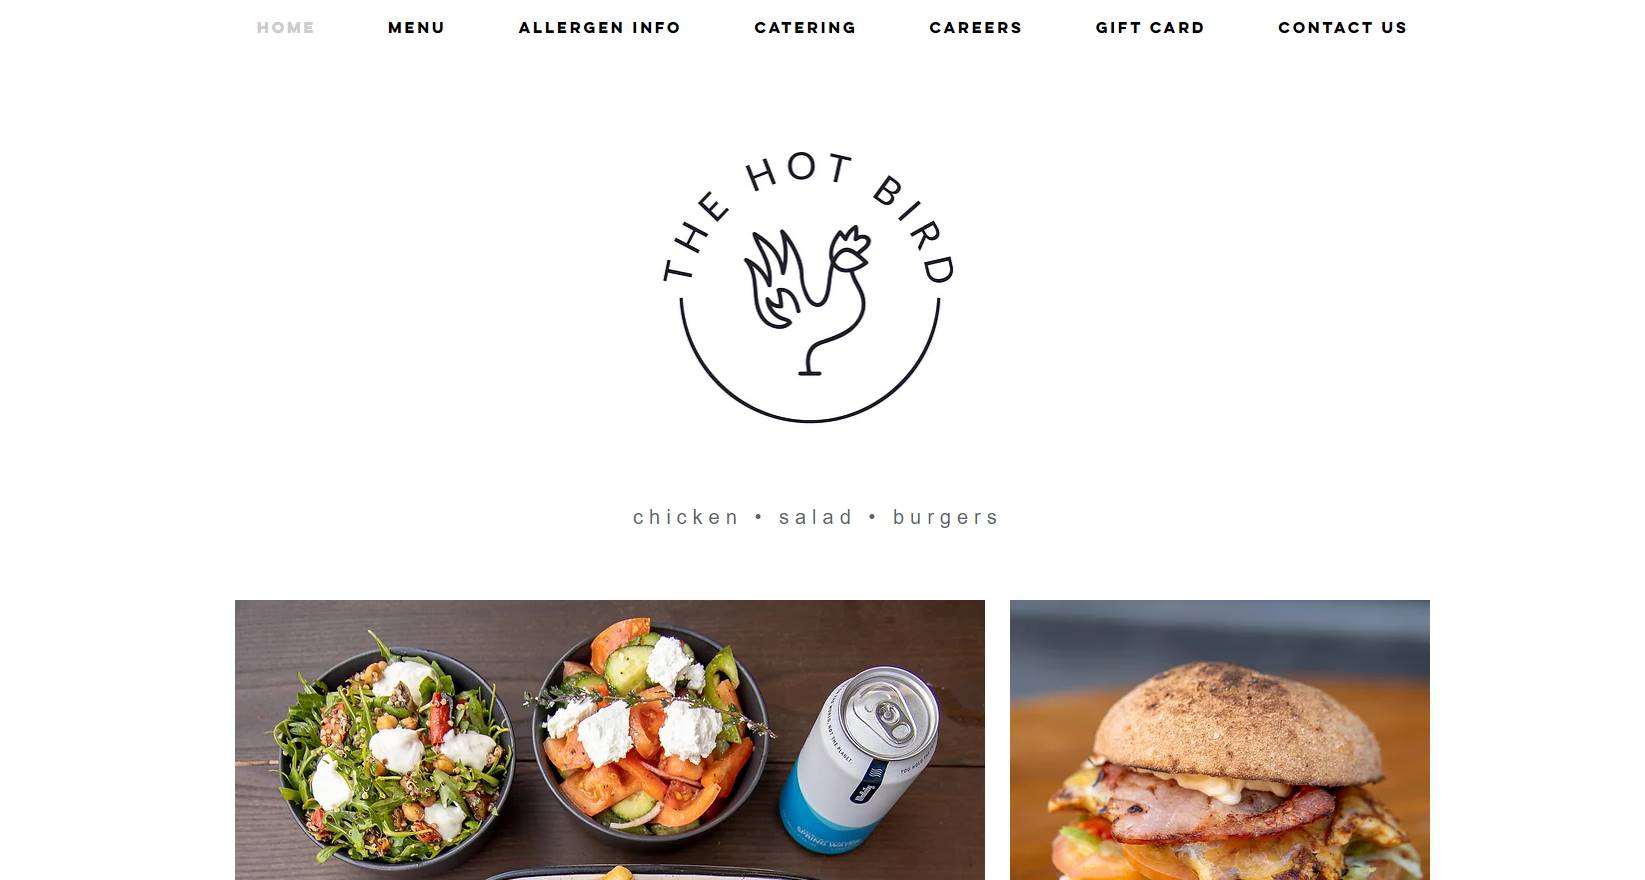Navigate to Gift Card page
This screenshot has height=880, width=1645.
click(1150, 28)
